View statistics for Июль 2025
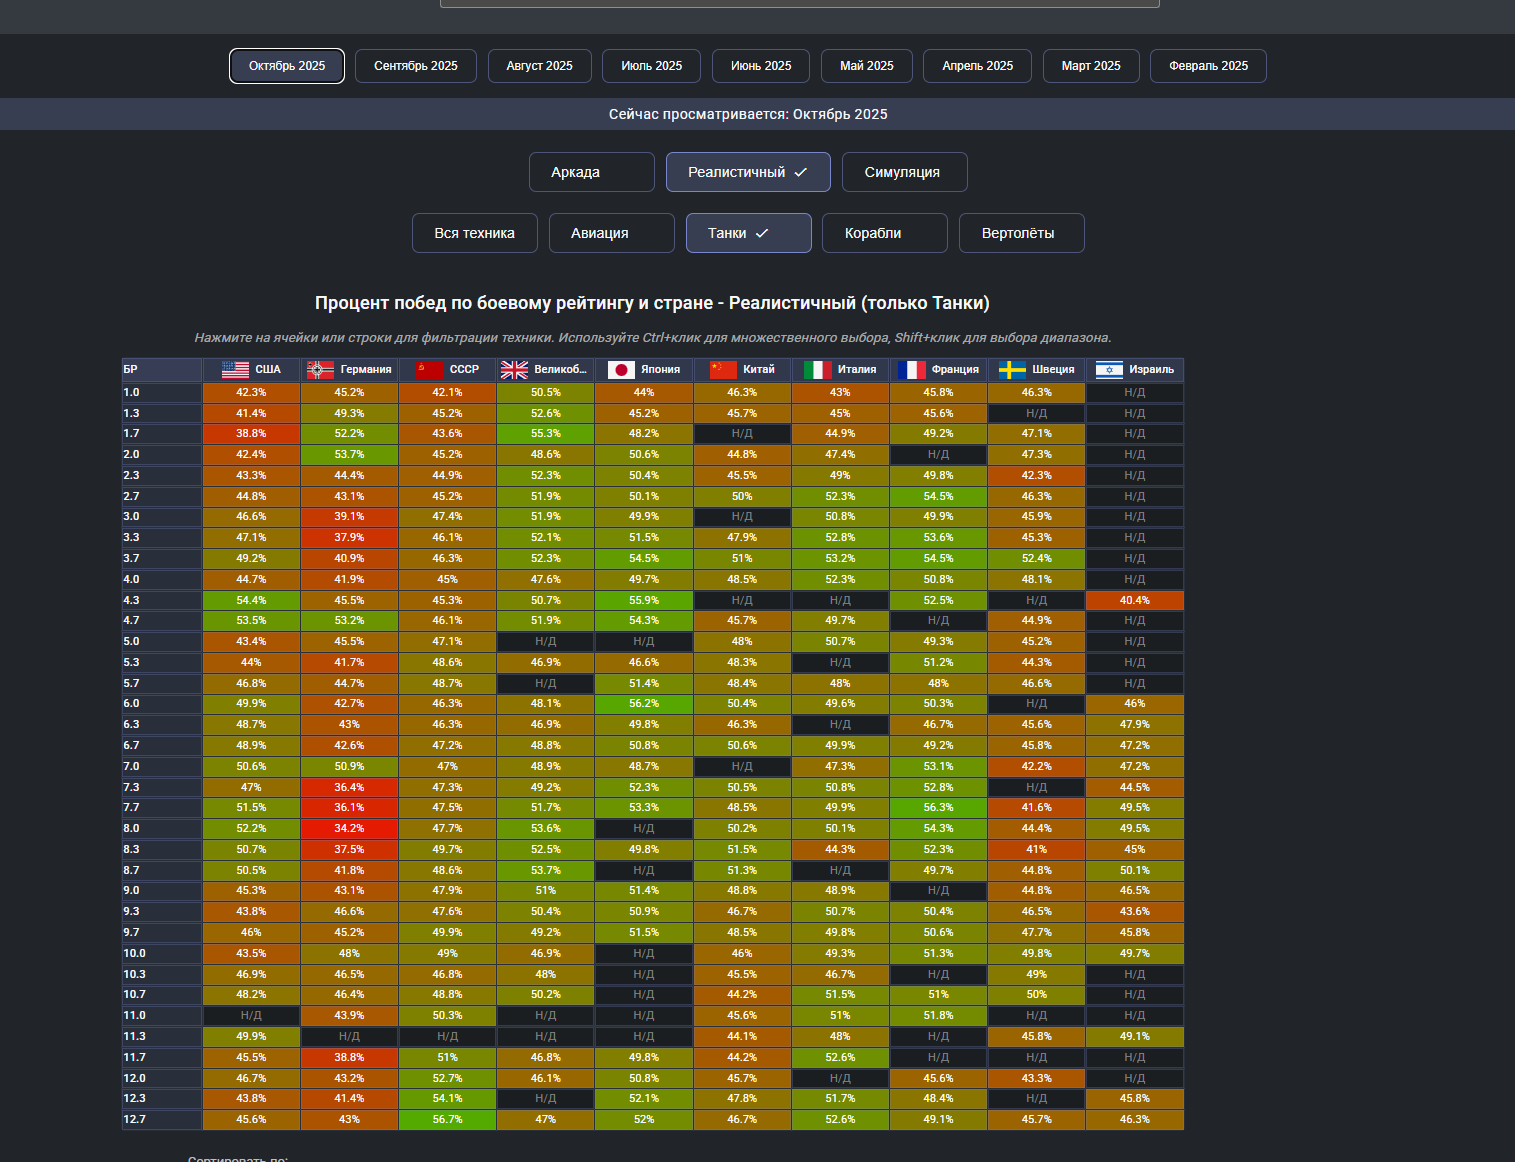This screenshot has width=1515, height=1162. point(652,66)
